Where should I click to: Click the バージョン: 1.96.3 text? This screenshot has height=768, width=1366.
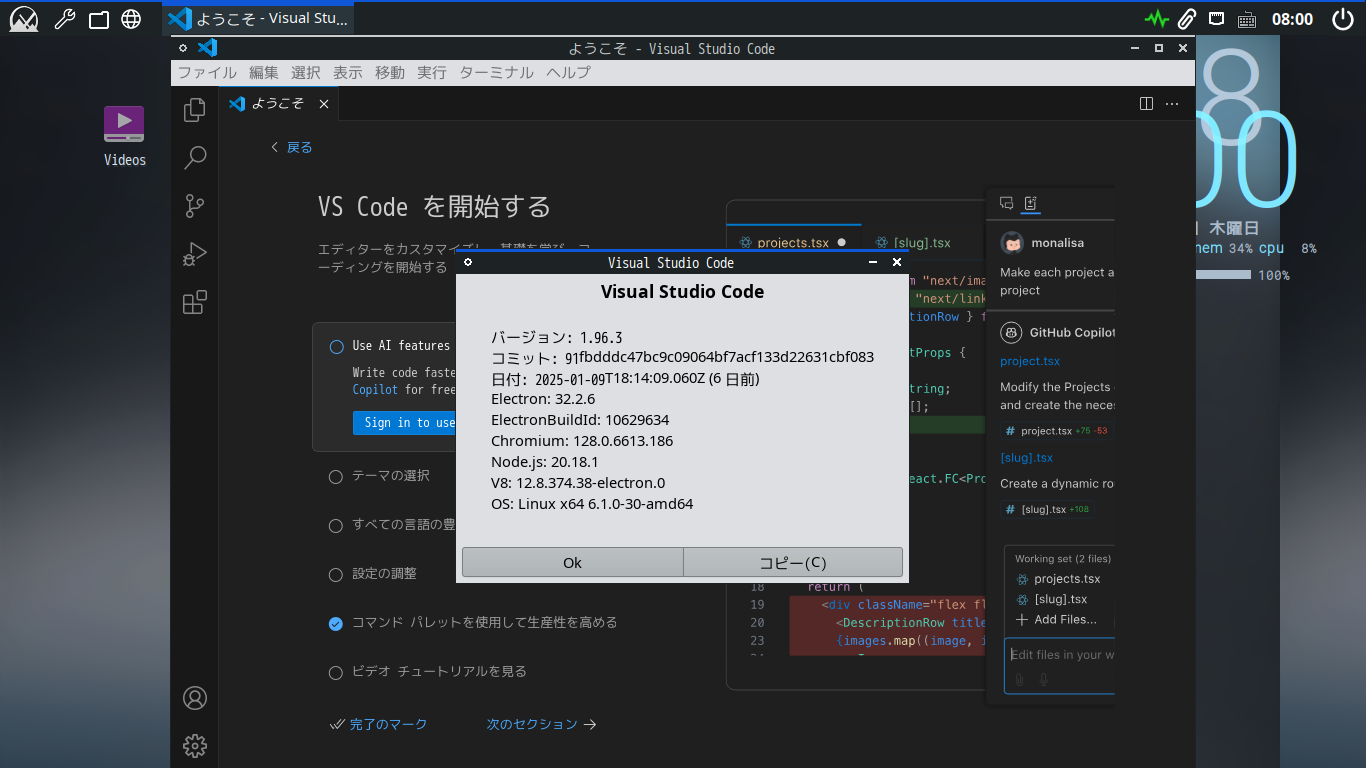pos(557,338)
